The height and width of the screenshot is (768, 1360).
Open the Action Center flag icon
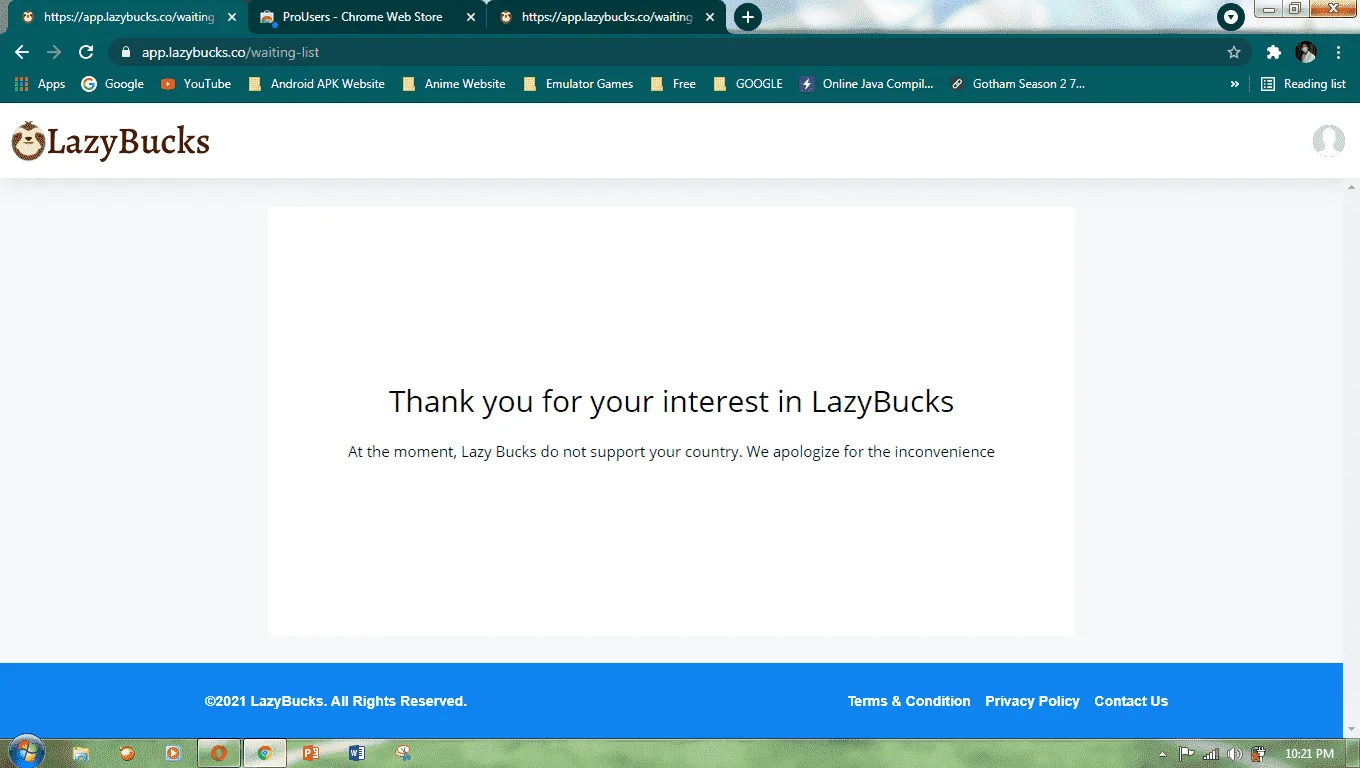(x=1187, y=754)
